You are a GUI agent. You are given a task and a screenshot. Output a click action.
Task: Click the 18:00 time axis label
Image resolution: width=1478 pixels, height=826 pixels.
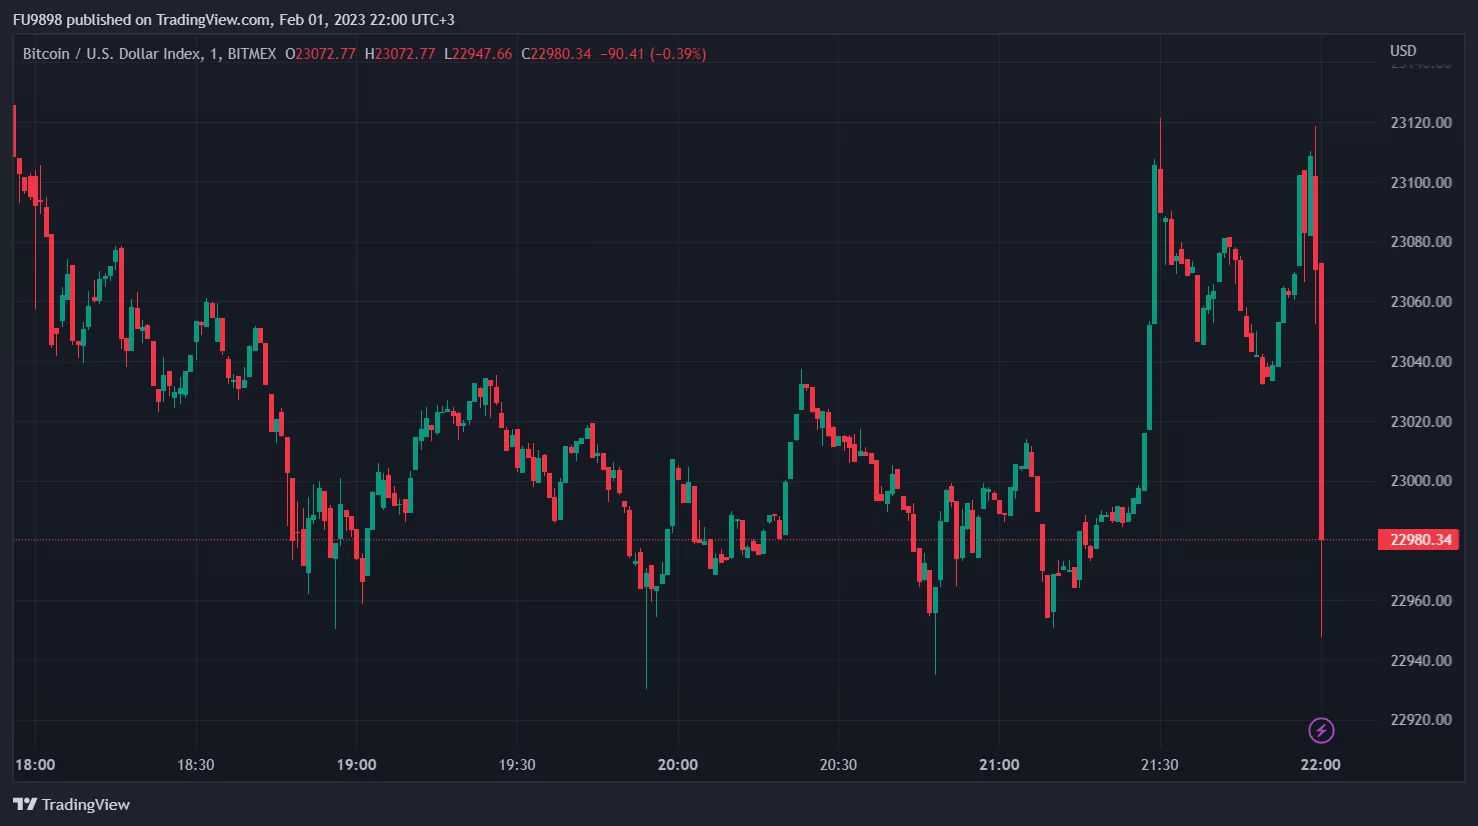coord(35,765)
